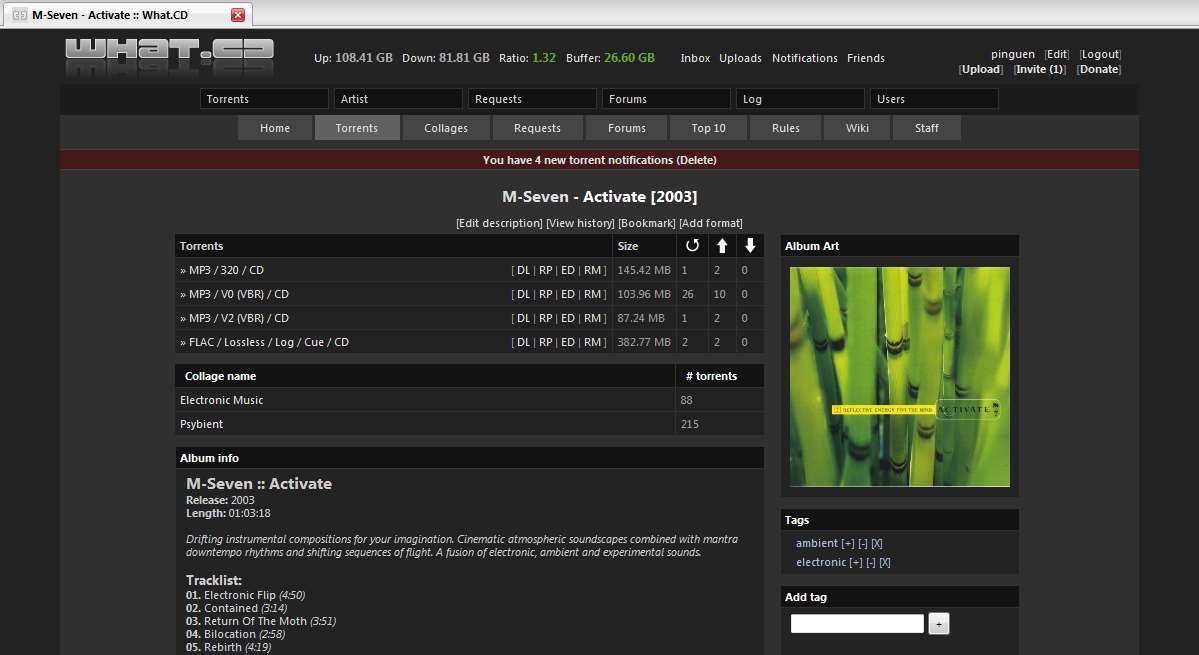
Task: Expand the FLAC / Lossless / Log / Cue row
Action: (268, 342)
